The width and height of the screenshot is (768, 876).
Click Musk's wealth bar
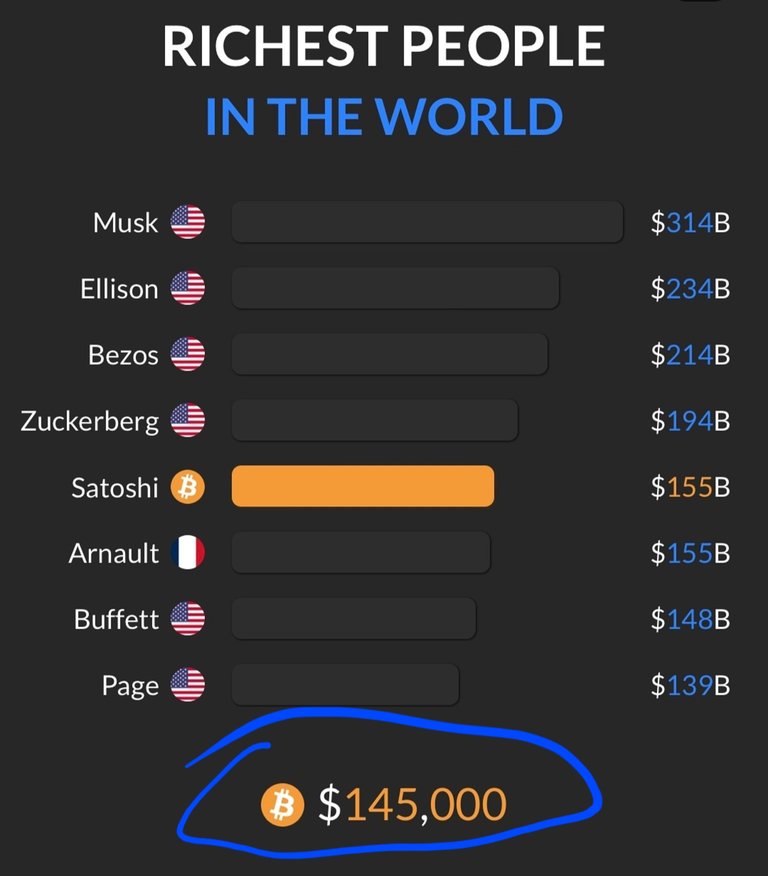click(x=427, y=222)
